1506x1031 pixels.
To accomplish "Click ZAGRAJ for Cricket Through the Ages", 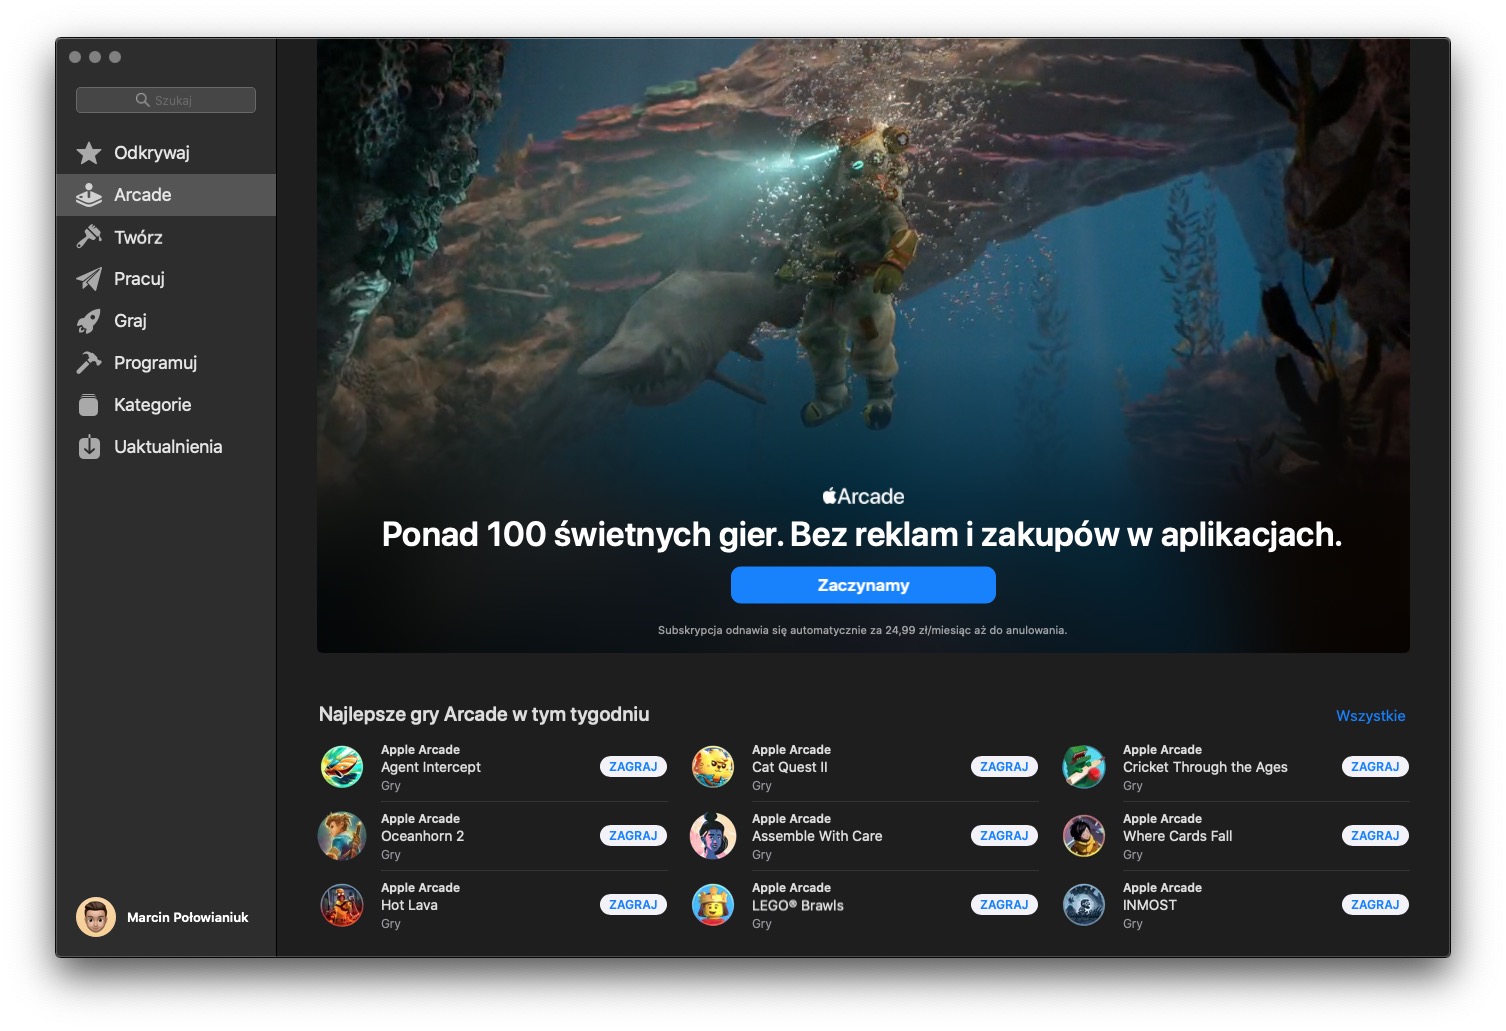I will (1375, 767).
